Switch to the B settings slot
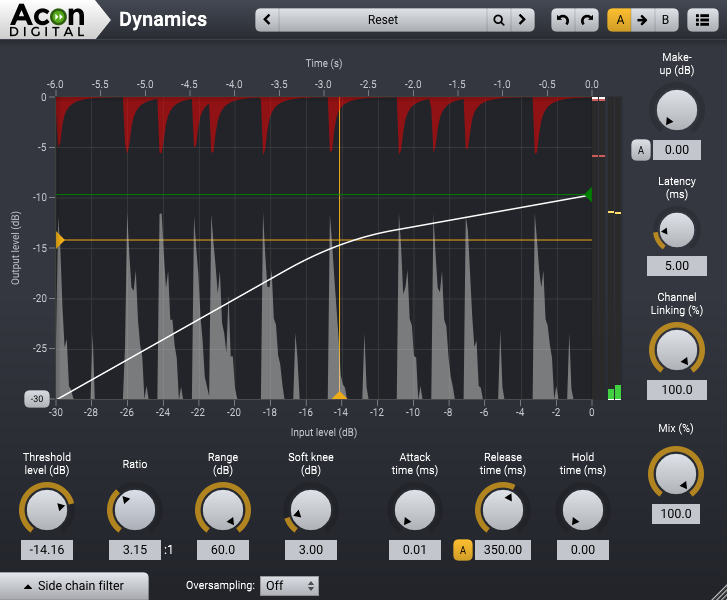727x600 pixels. (x=665, y=20)
